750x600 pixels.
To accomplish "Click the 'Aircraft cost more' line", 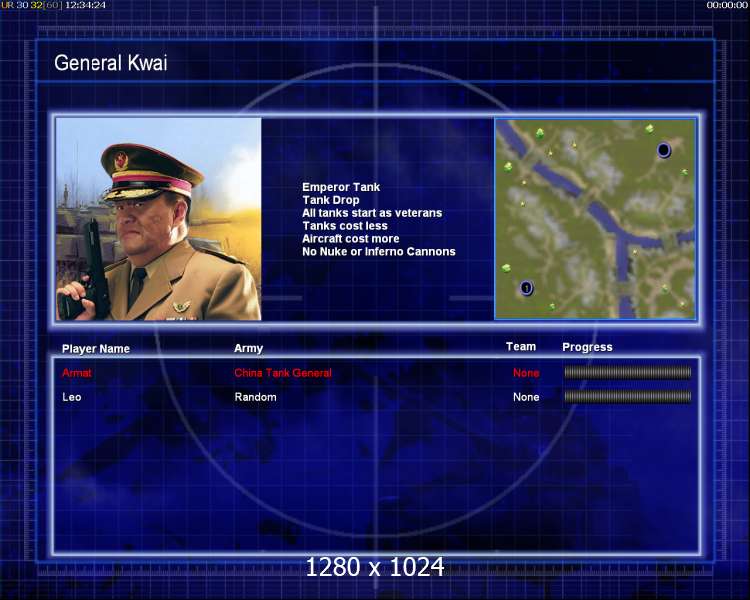I will click(351, 239).
